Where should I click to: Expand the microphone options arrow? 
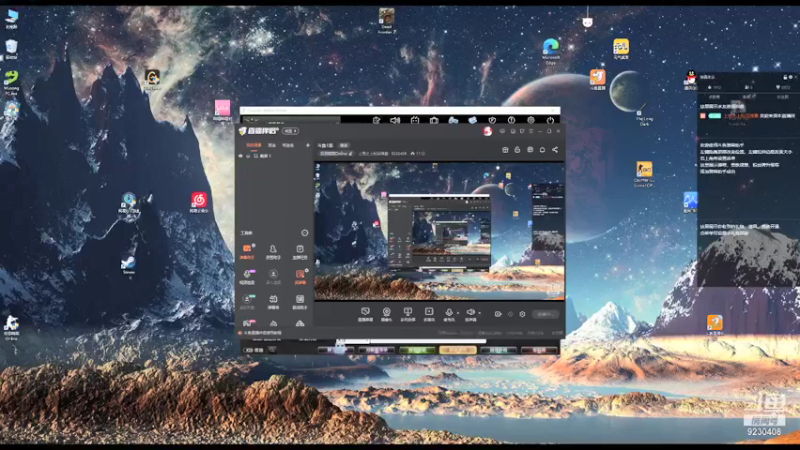coord(458,313)
